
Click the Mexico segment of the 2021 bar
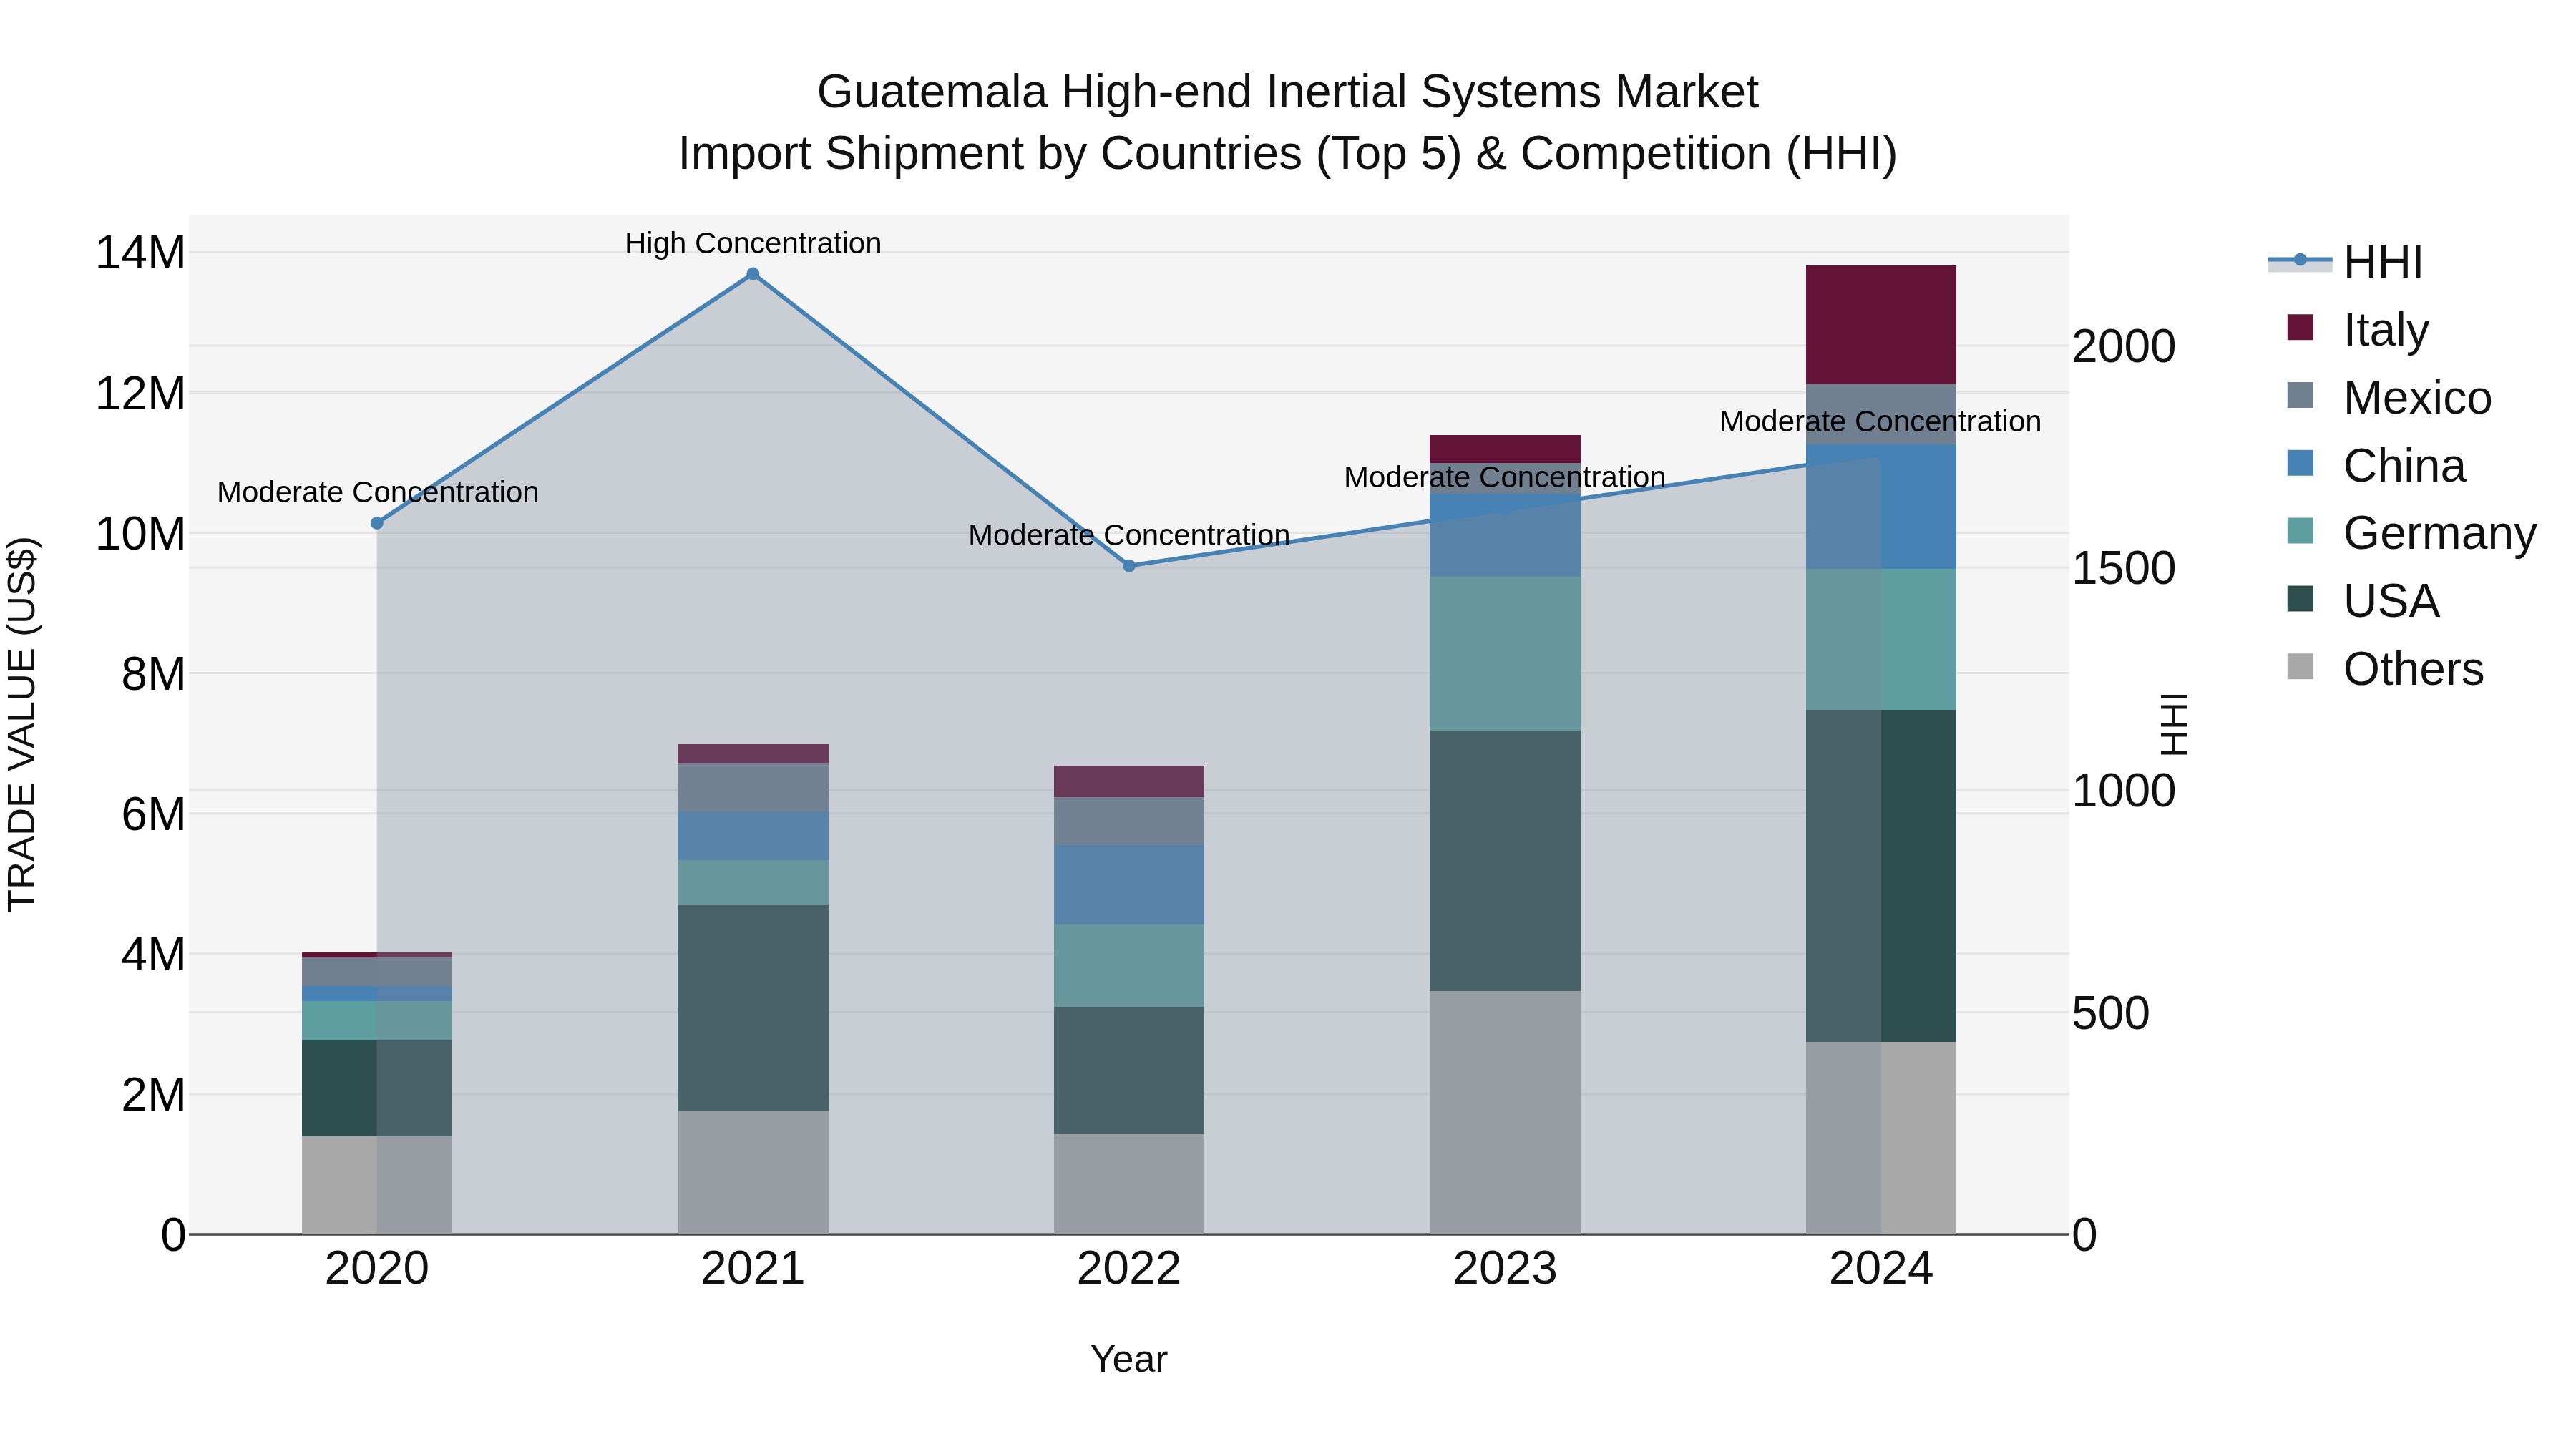(753, 788)
